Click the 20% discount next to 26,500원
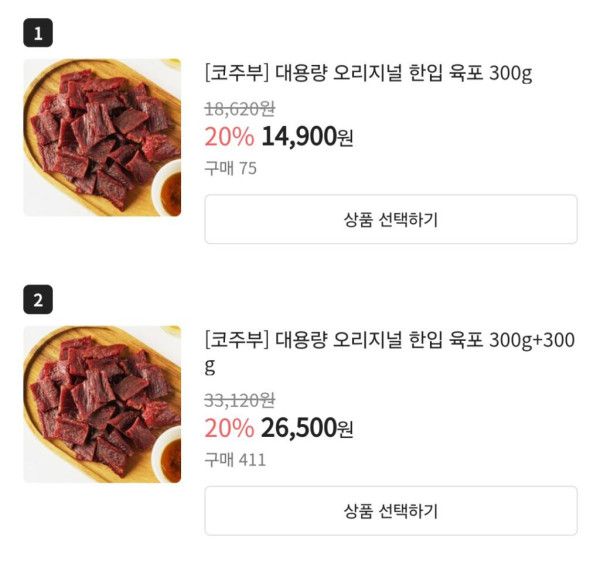This screenshot has height=564, width=600. tap(228, 429)
